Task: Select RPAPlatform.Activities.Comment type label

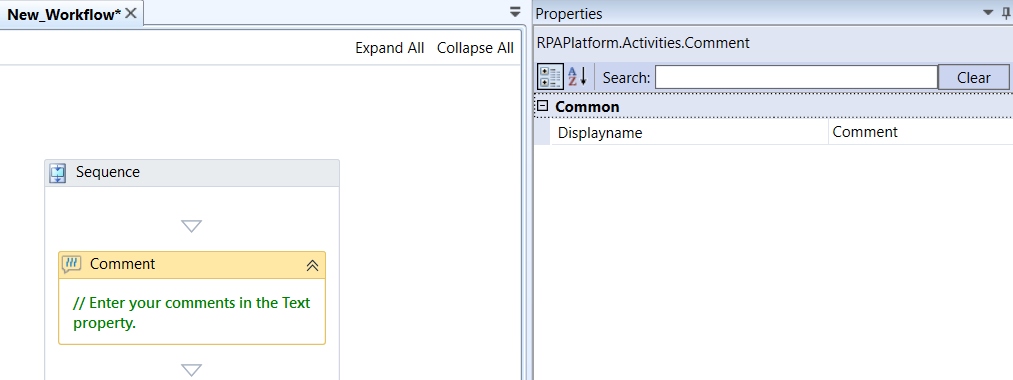Action: (x=643, y=43)
